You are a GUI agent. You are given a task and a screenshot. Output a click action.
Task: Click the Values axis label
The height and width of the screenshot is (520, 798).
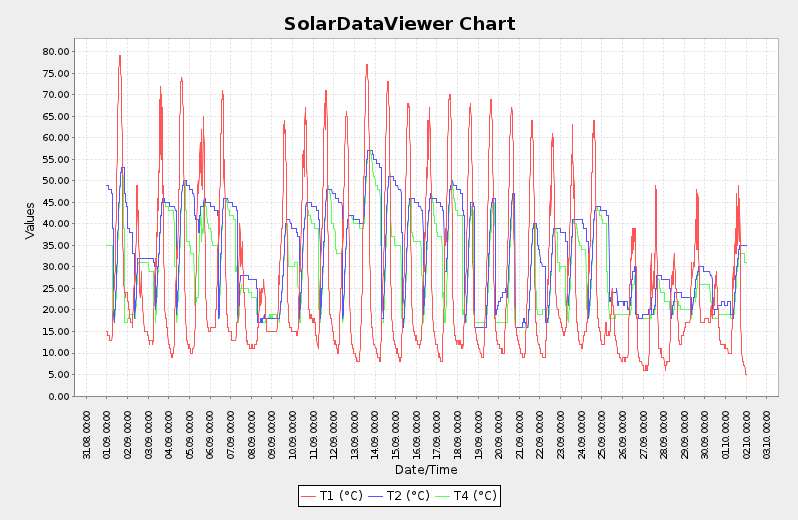click(30, 221)
